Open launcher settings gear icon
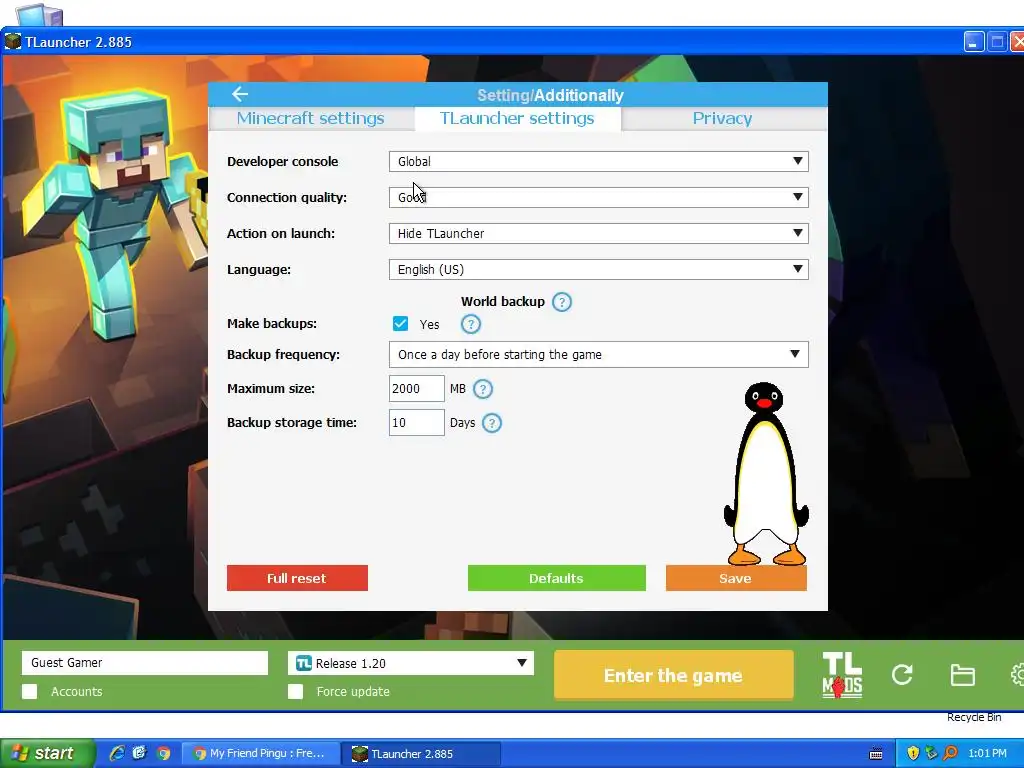 click(1017, 675)
